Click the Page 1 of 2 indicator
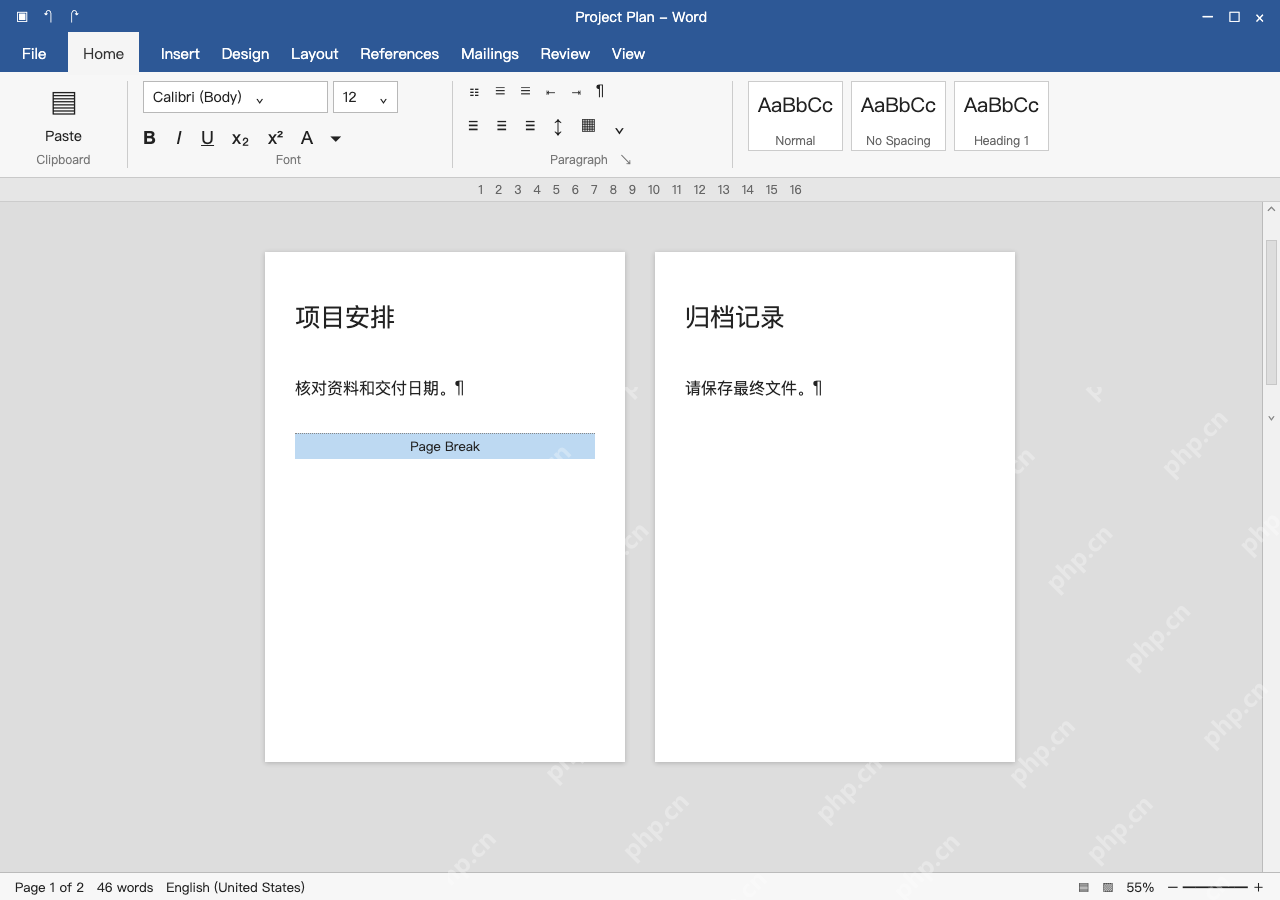Image resolution: width=1280 pixels, height=900 pixels. tap(49, 887)
